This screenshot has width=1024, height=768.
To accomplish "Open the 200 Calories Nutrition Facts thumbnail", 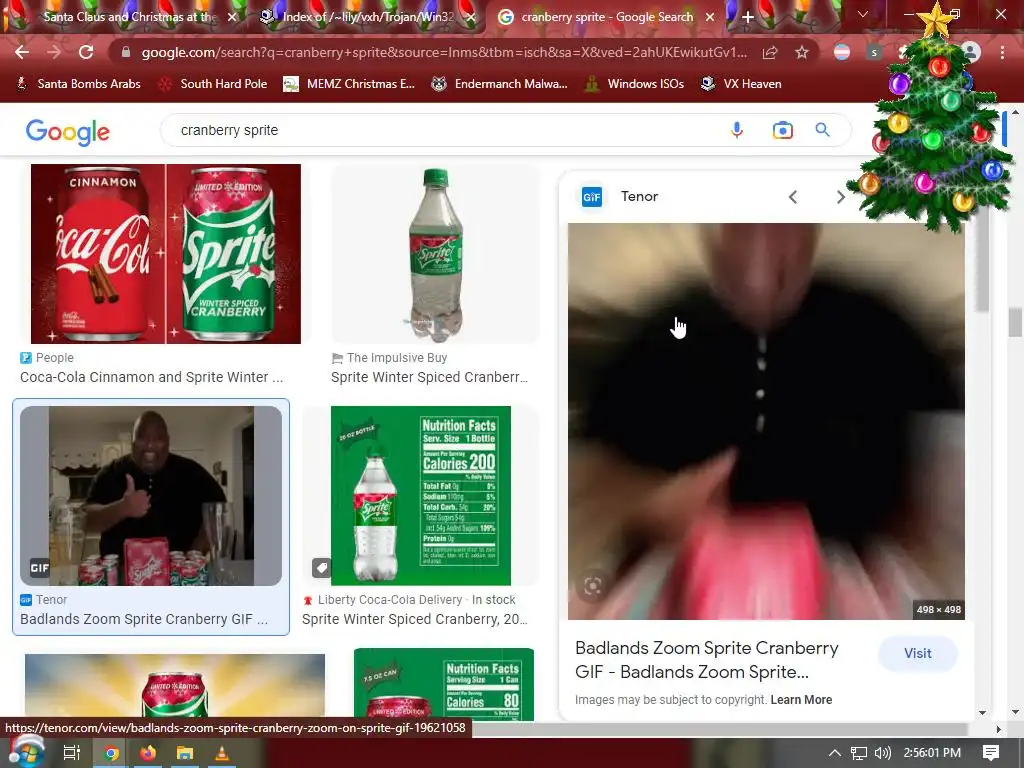I will pos(421,496).
